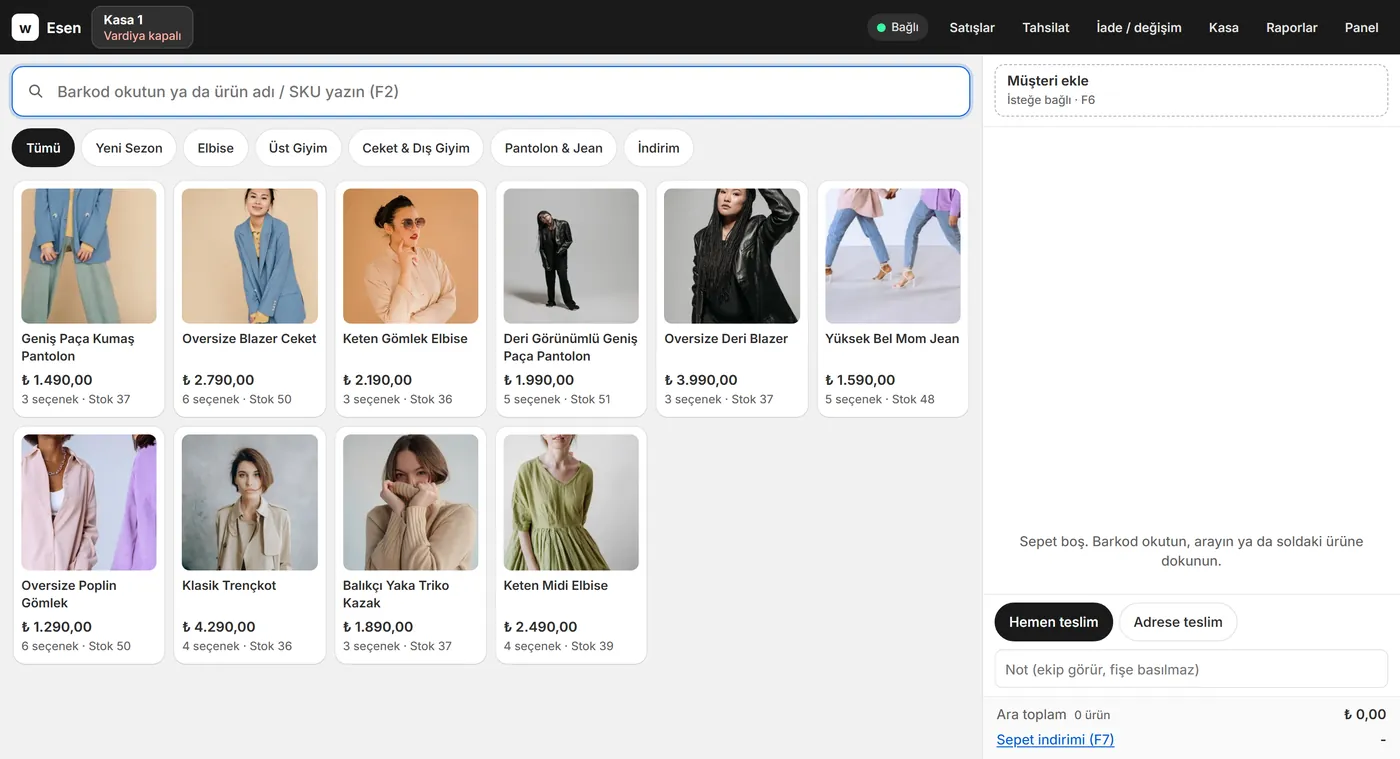Viewport: 1400px width, 759px height.
Task: Go to Raporlar
Action: coord(1292,27)
